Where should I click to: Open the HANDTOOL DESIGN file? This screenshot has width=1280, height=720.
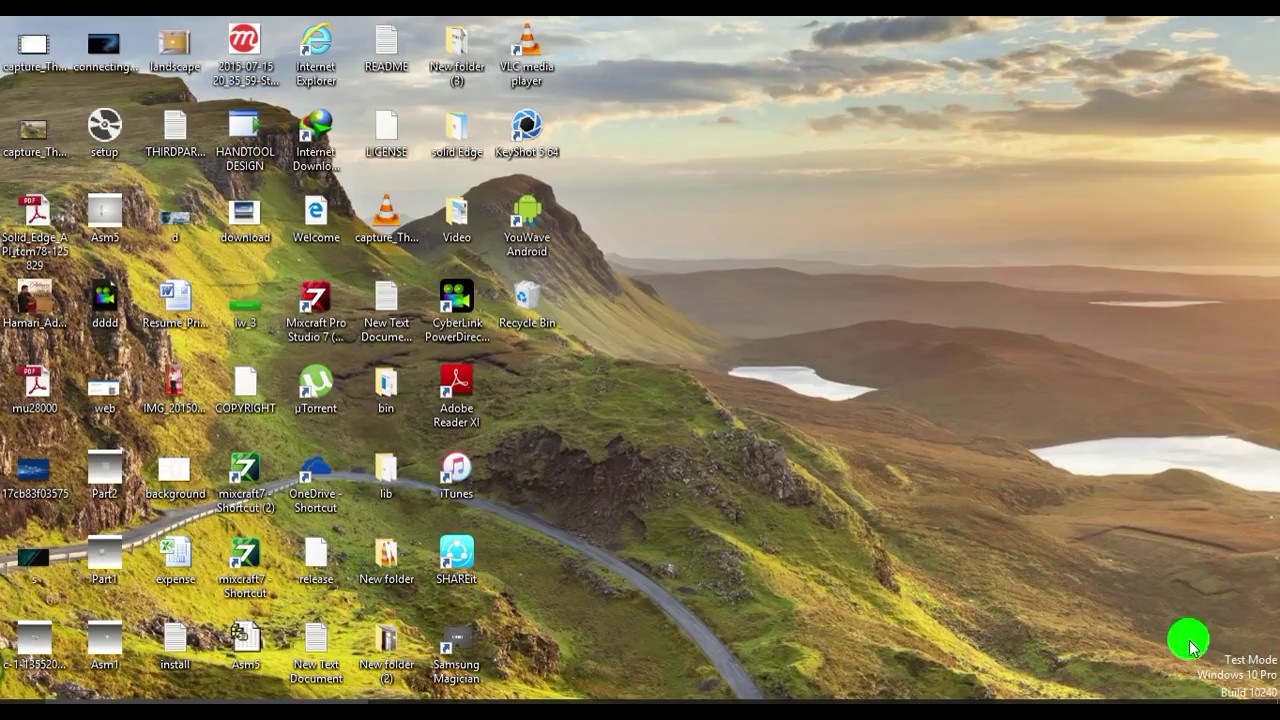(245, 141)
